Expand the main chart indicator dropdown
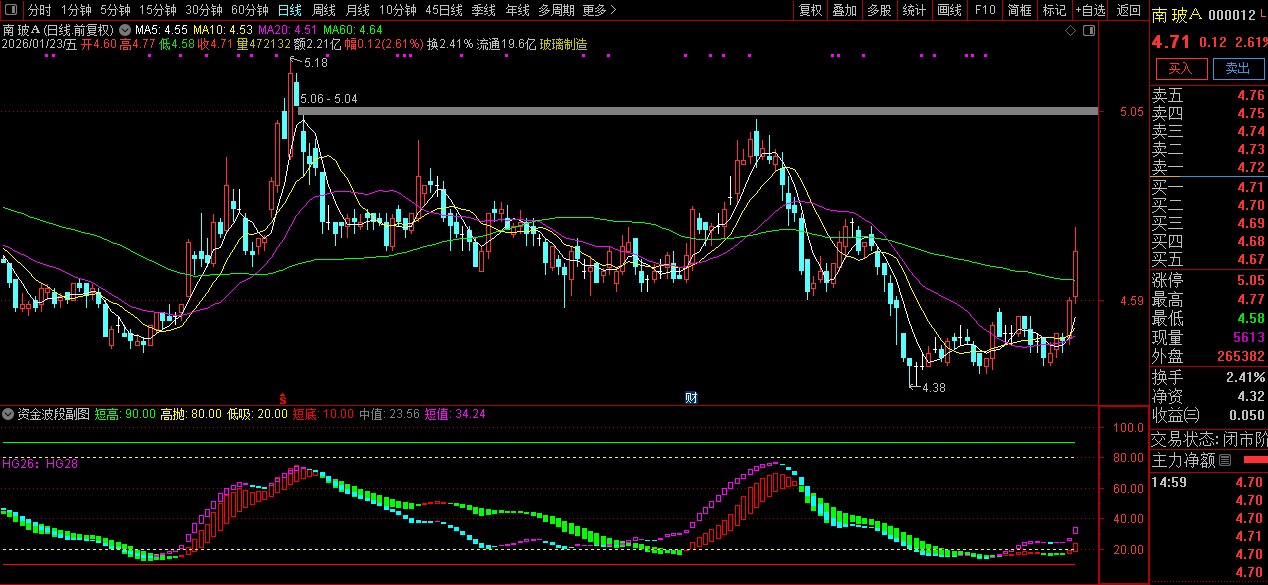1268x585 pixels. [8, 29]
